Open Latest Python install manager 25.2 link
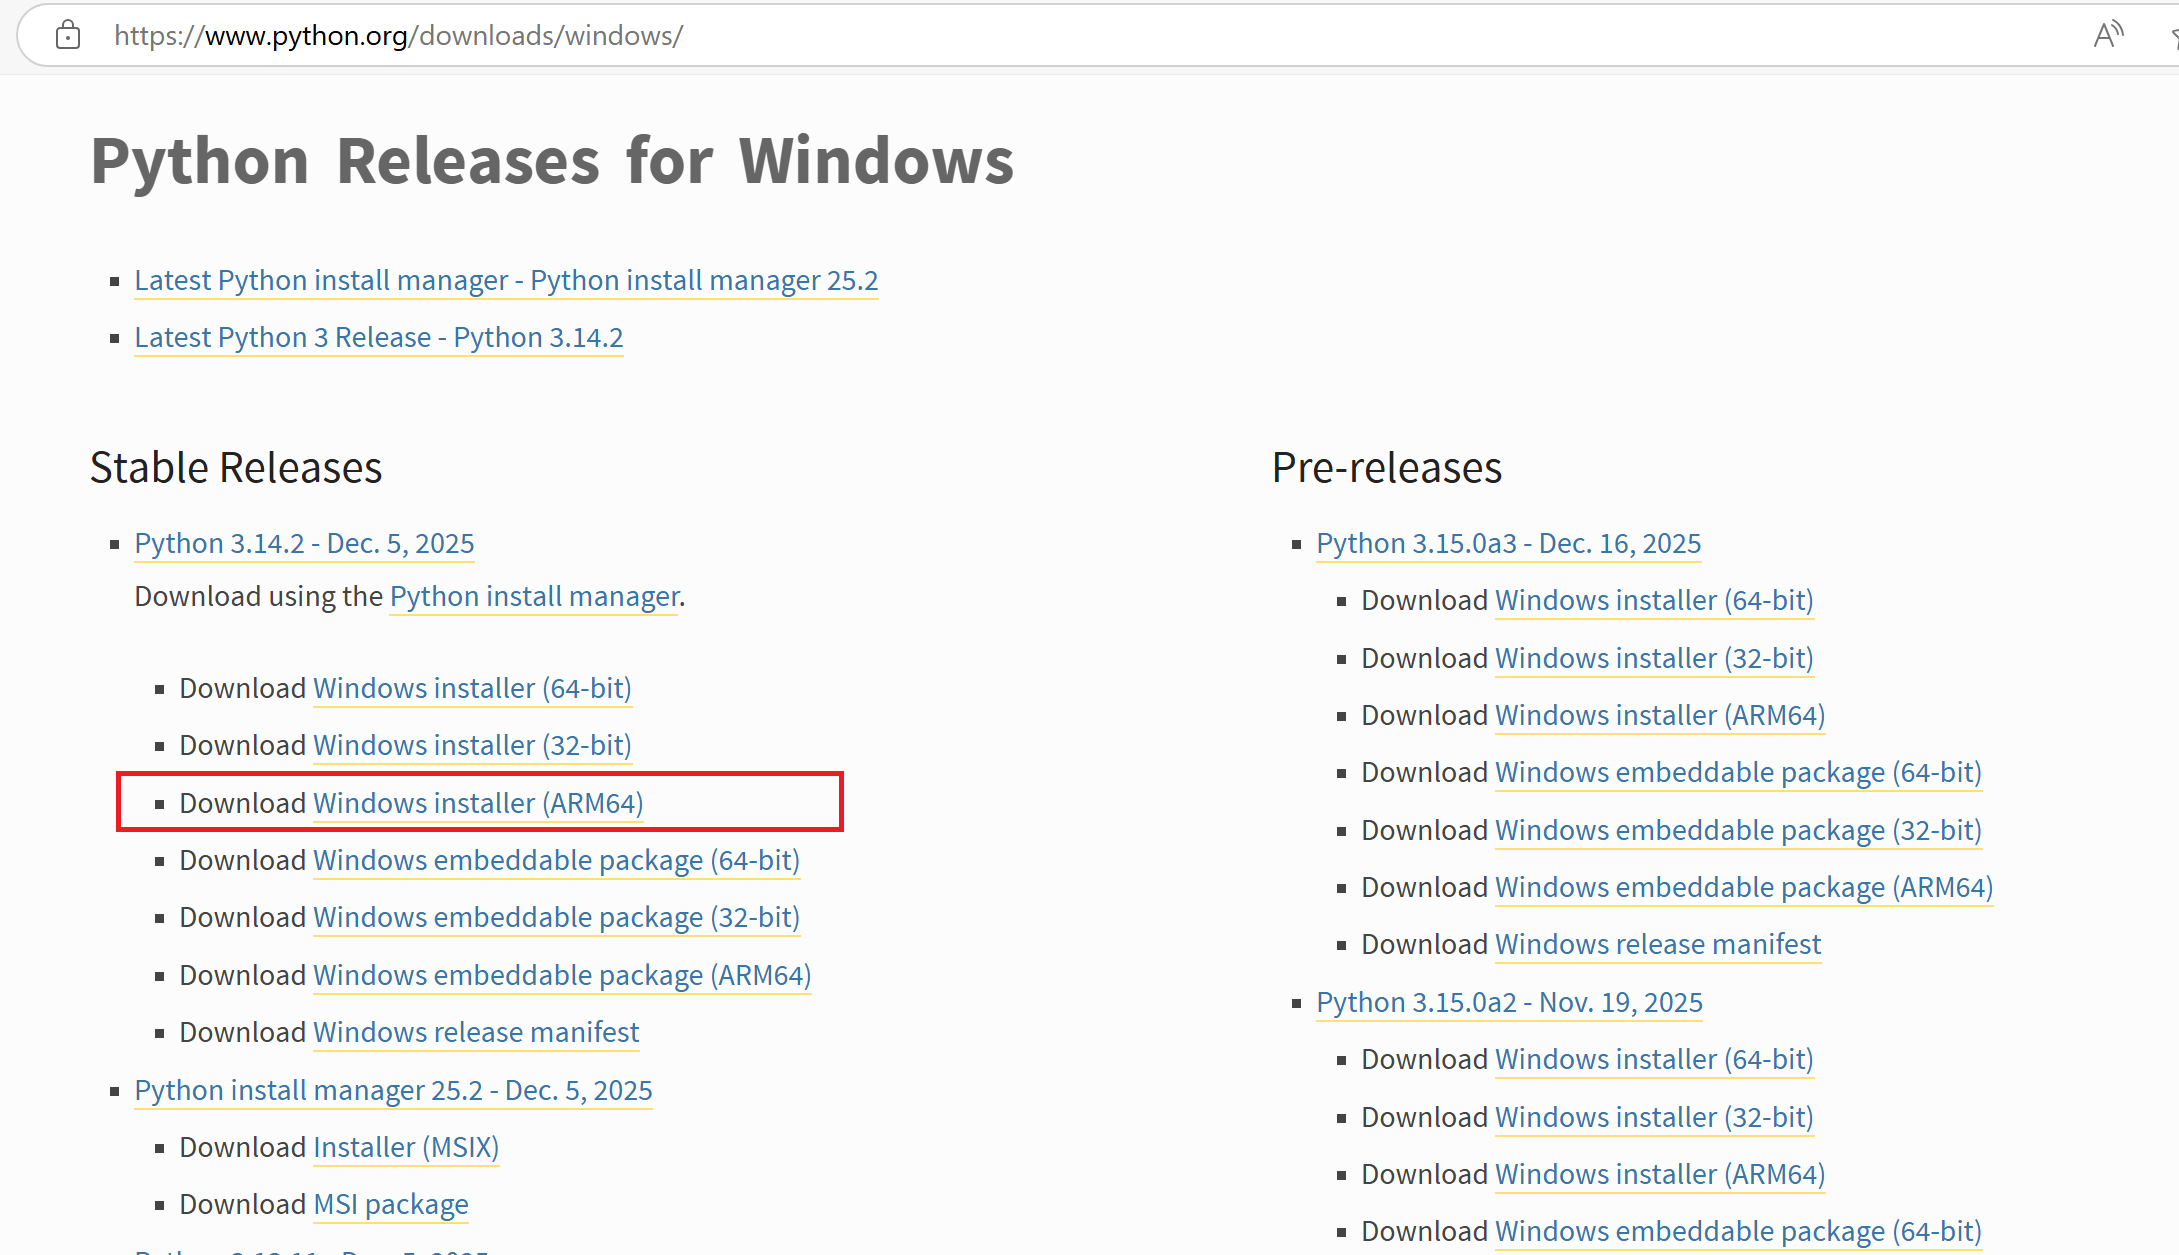The image size is (2179, 1255). point(506,280)
